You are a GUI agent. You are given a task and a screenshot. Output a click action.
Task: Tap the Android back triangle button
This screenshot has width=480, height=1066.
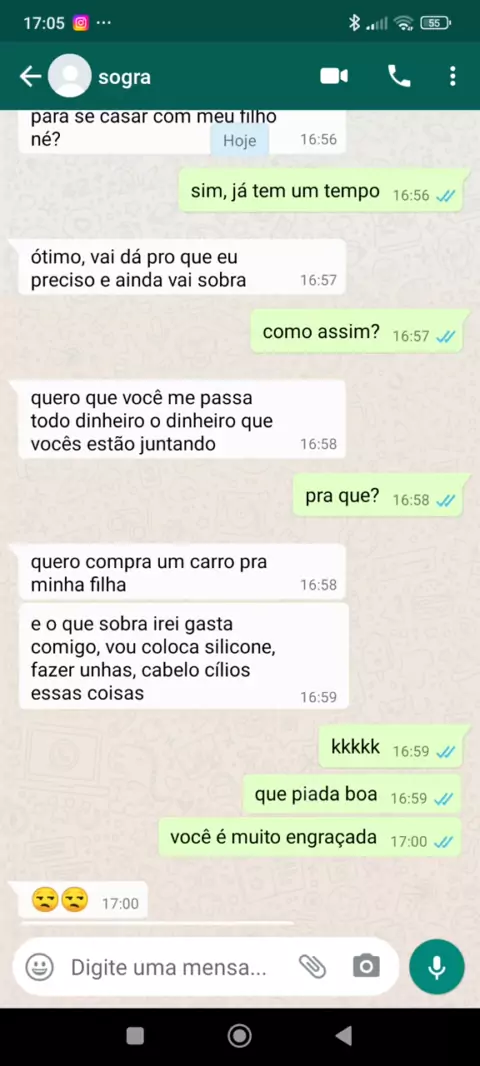[x=344, y=1035]
